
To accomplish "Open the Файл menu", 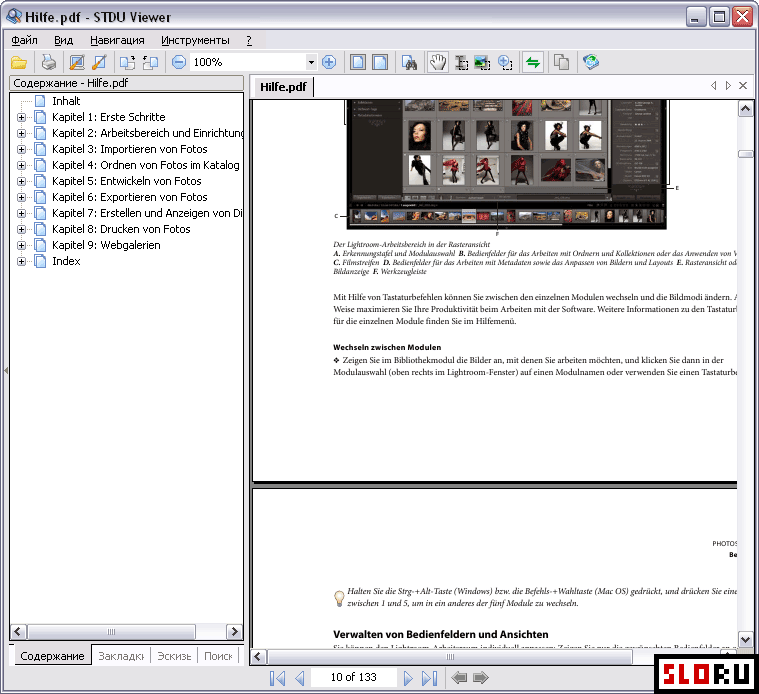I will (24, 40).
